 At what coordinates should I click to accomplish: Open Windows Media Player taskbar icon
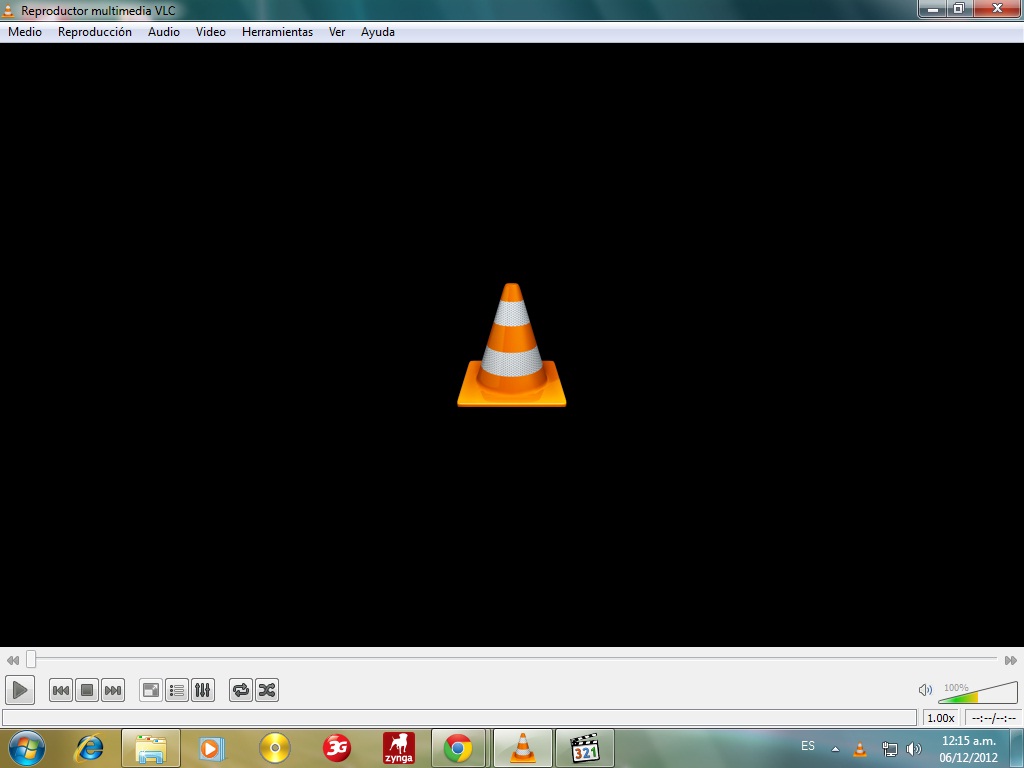pyautogui.click(x=211, y=748)
